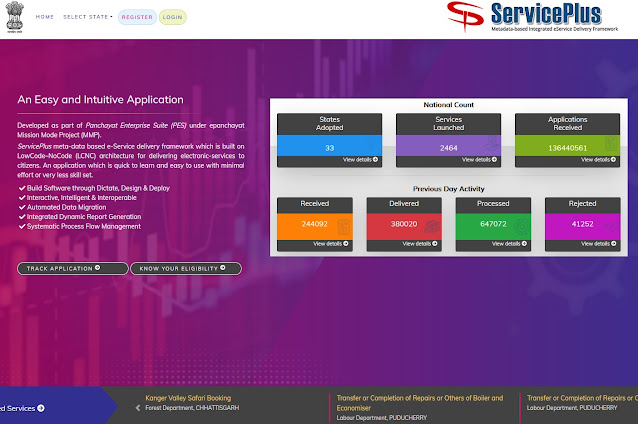The height and width of the screenshot is (424, 638).
Task: Click the Systematic Process Flow Management bullet
Action: click(x=84, y=226)
